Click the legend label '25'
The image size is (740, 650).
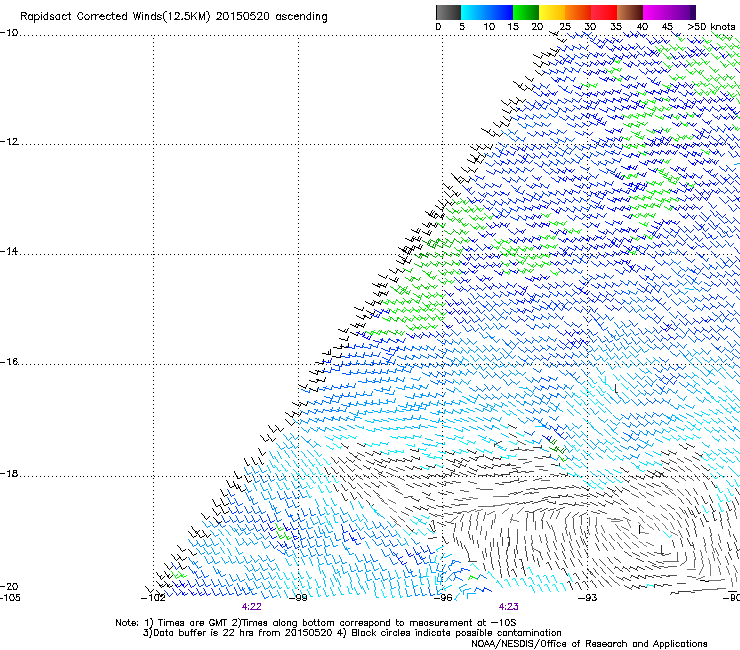click(x=565, y=27)
